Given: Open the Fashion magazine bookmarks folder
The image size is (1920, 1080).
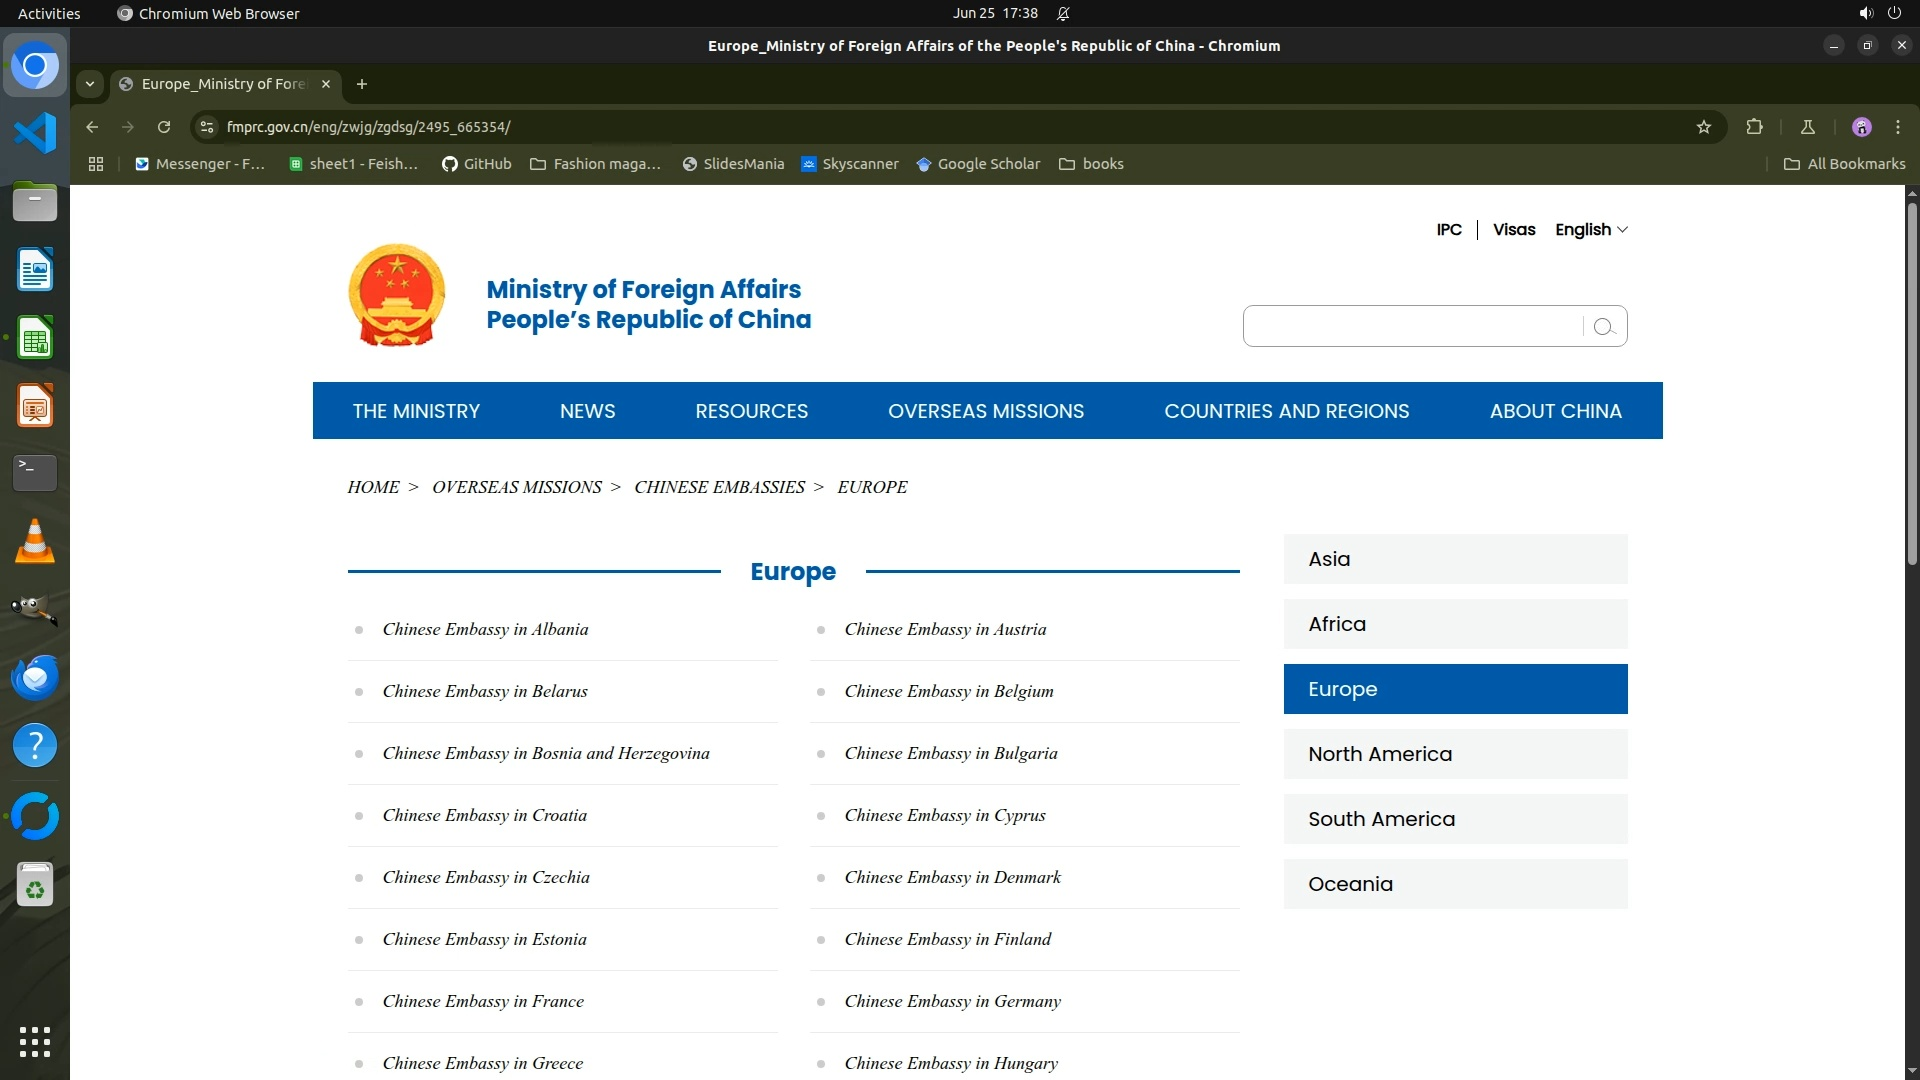Looking at the screenshot, I should click(x=596, y=164).
